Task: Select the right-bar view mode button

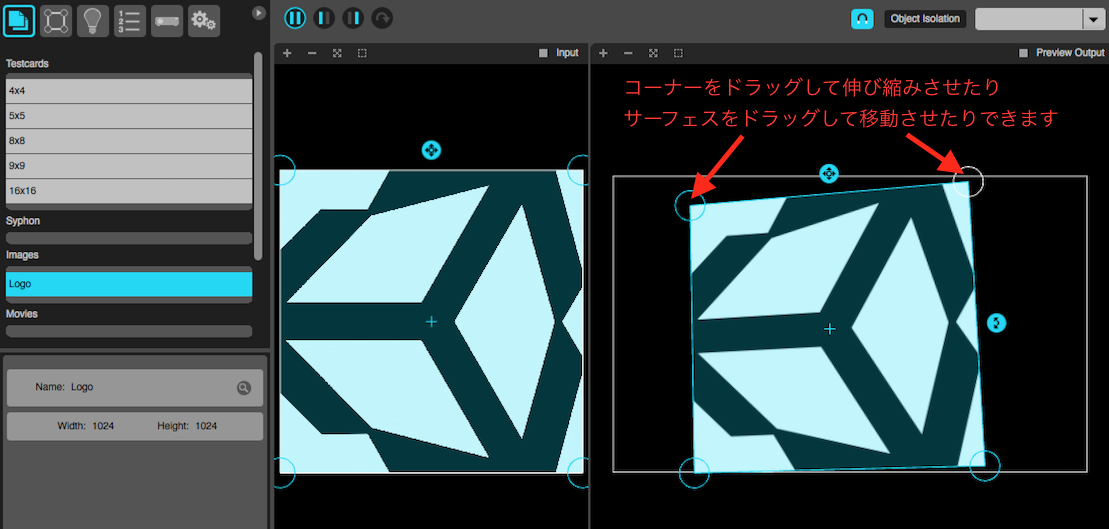Action: (353, 18)
